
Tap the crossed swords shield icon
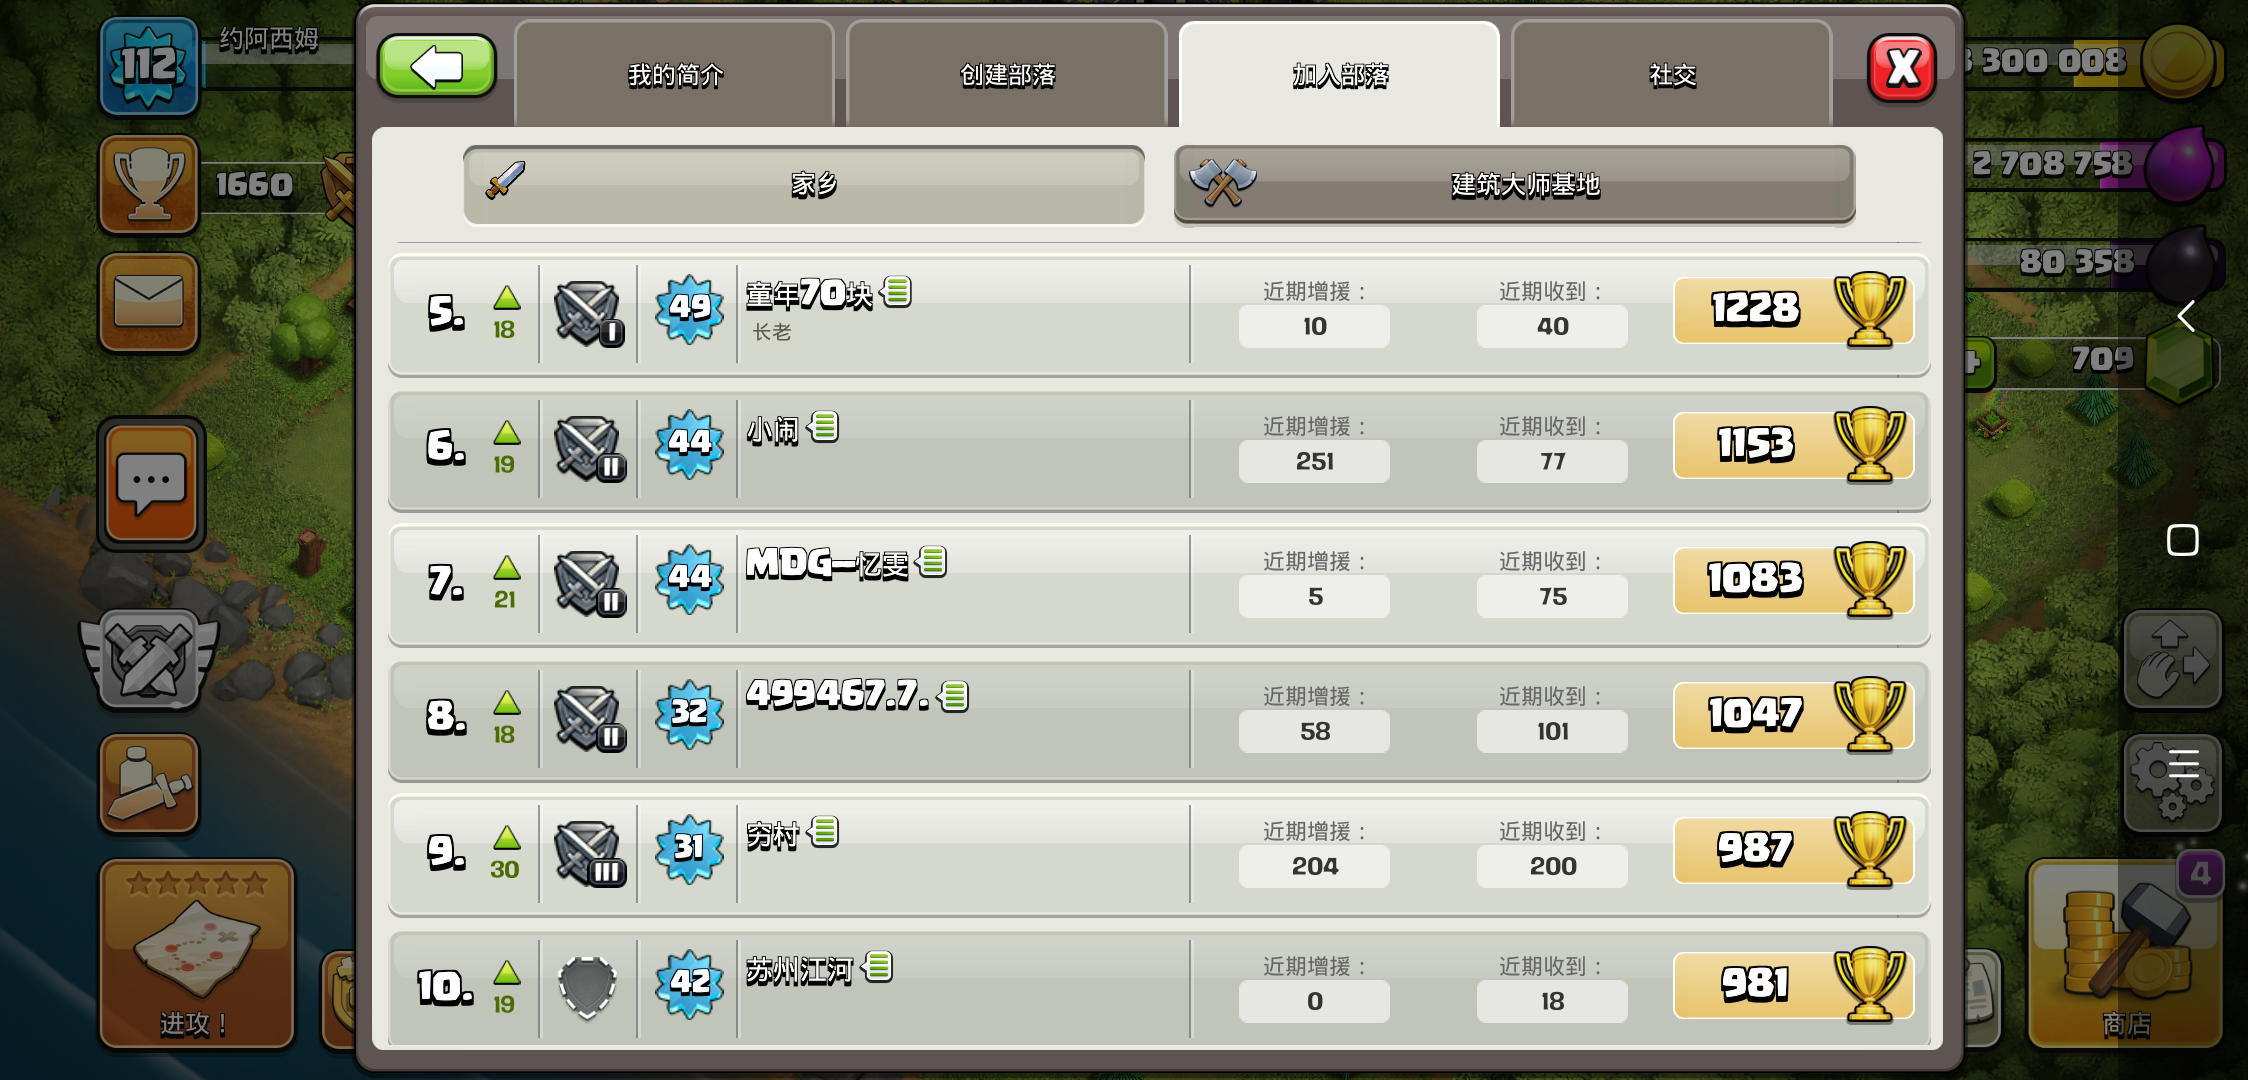(x=150, y=660)
